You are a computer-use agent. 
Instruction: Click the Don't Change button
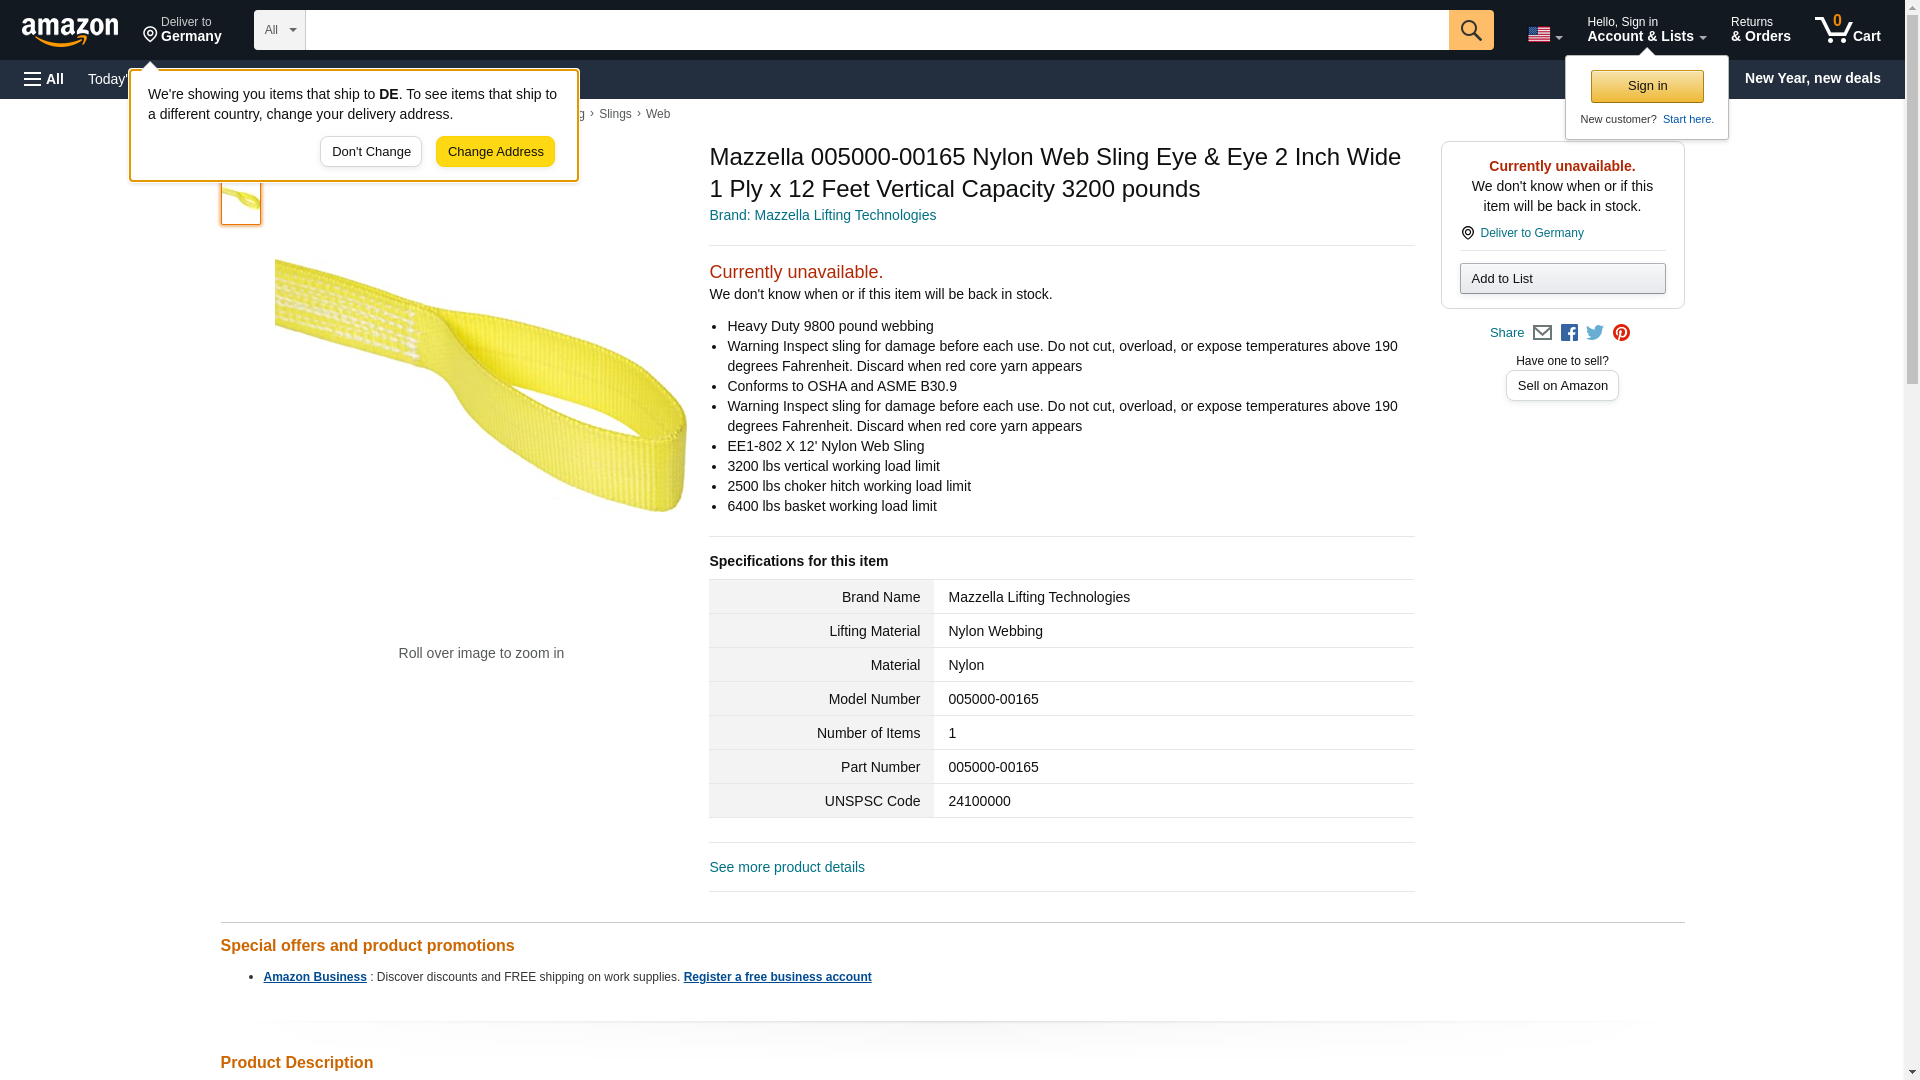pyautogui.click(x=371, y=152)
